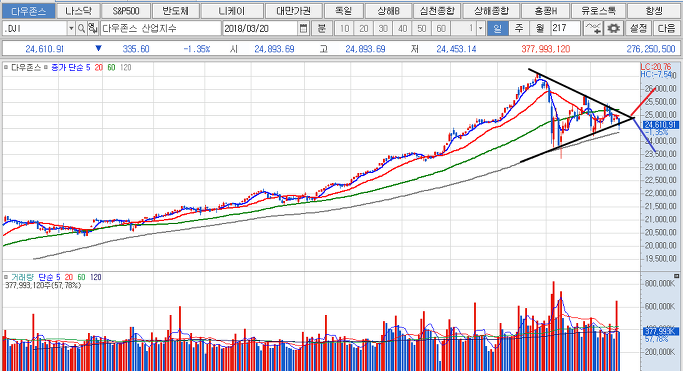Click the red 20 moving average legend
Screen dimensions: 683x371
click(99, 67)
